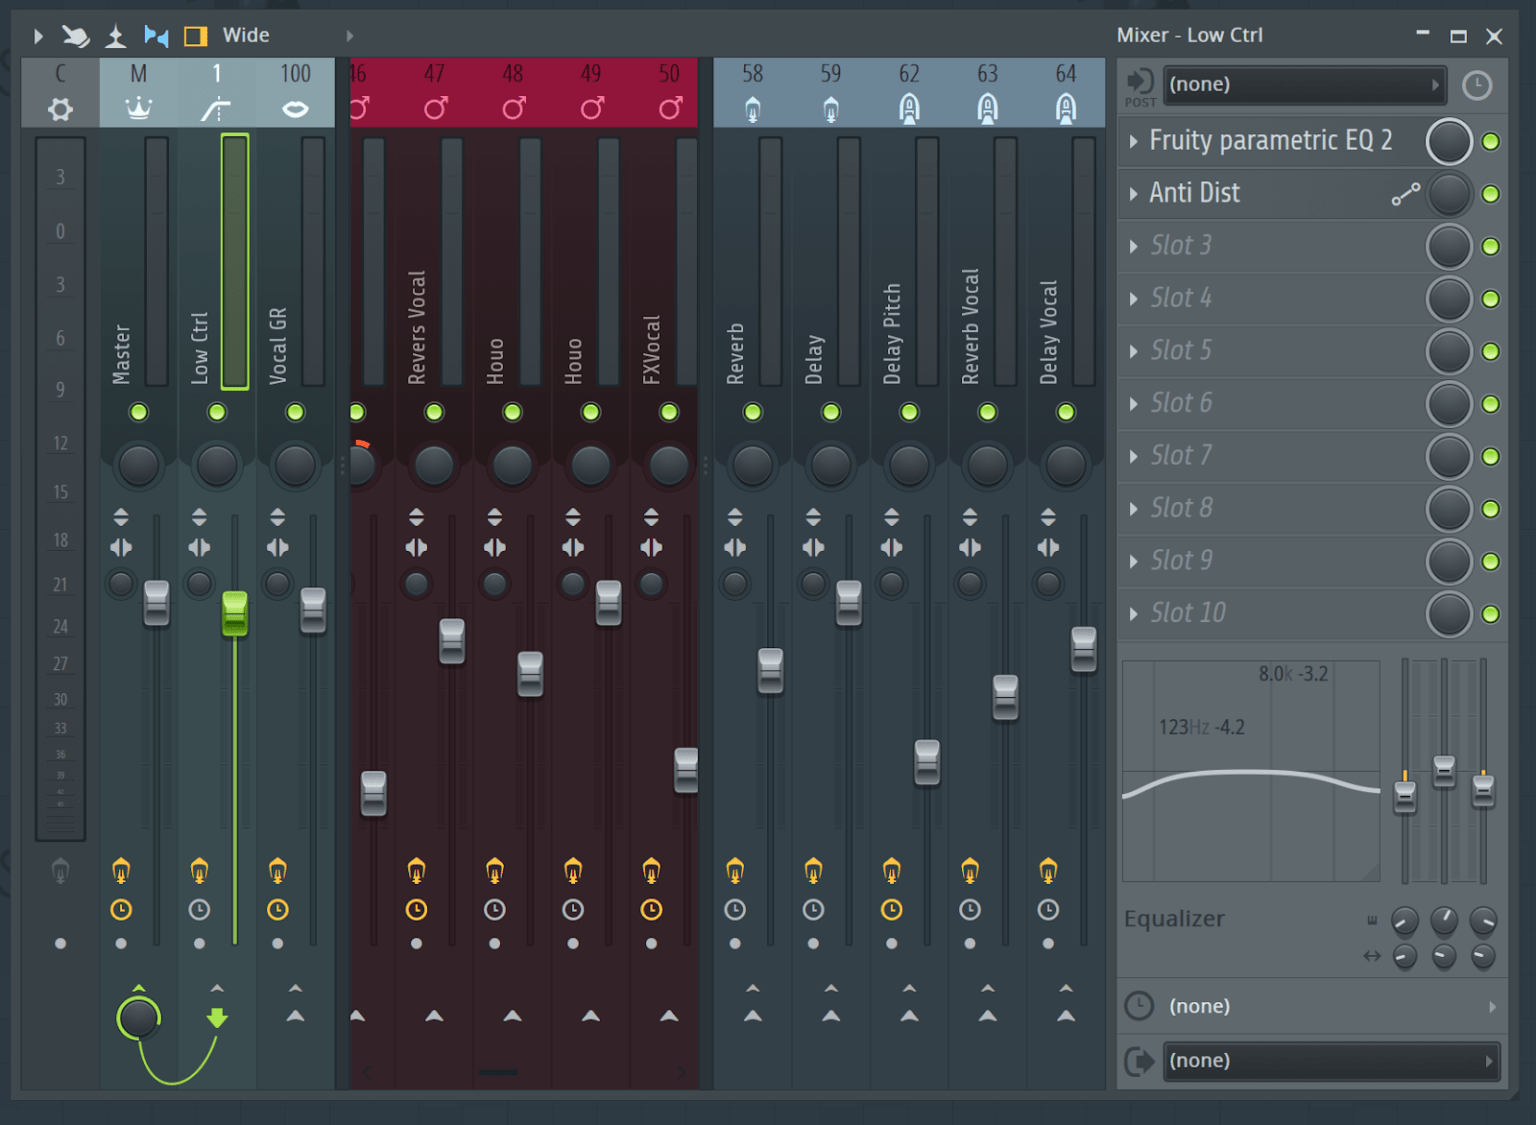The image size is (1536, 1125).
Task: Open mixer options arrow menu at top-left
Action: click(38, 36)
